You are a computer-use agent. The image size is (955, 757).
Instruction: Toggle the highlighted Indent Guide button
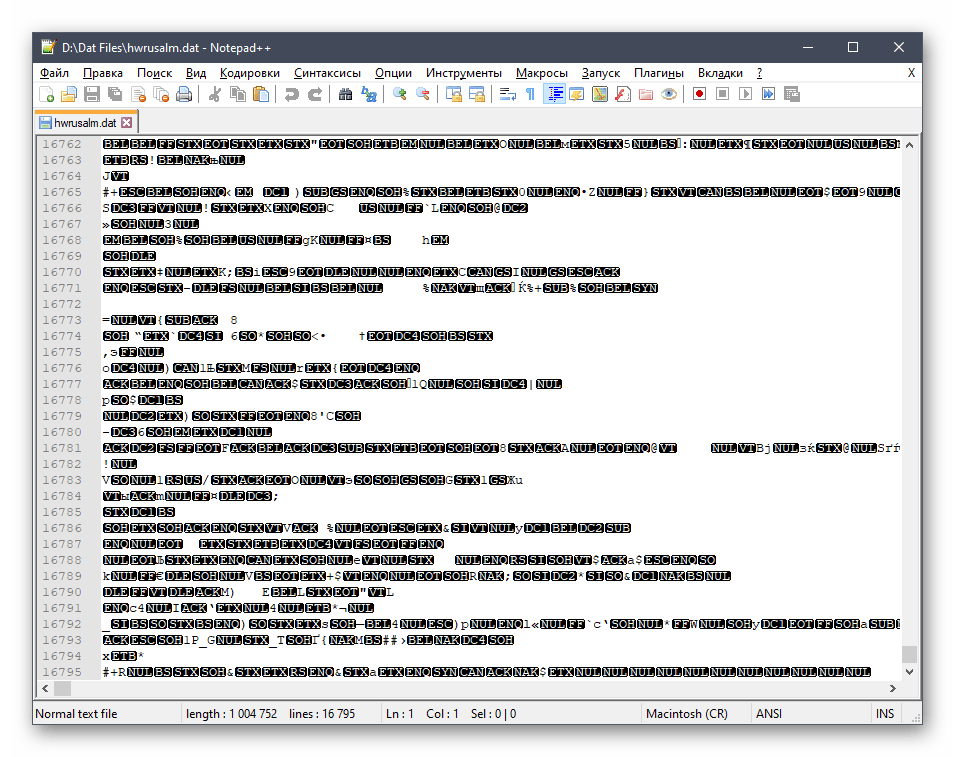(554, 94)
